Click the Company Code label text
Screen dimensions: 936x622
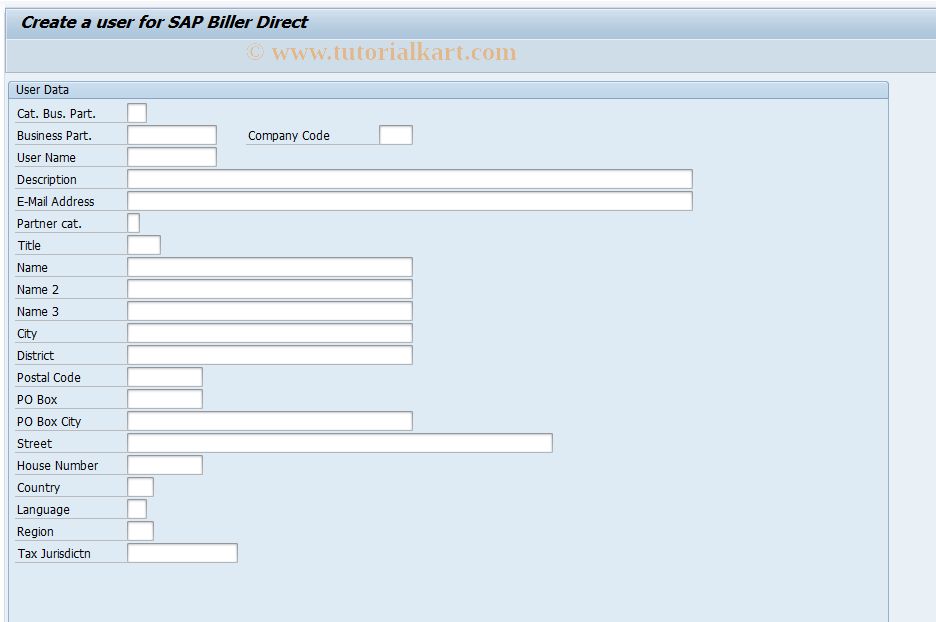click(x=289, y=136)
